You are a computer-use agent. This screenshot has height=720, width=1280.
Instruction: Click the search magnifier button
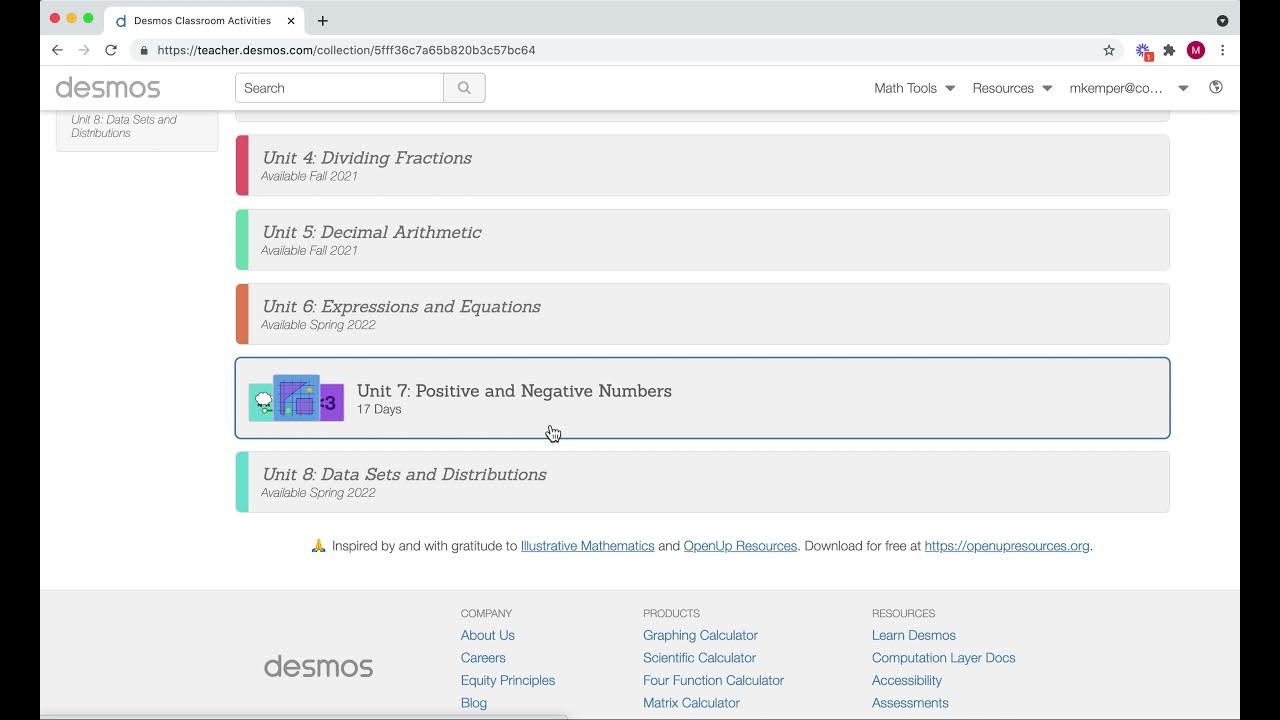click(x=464, y=88)
